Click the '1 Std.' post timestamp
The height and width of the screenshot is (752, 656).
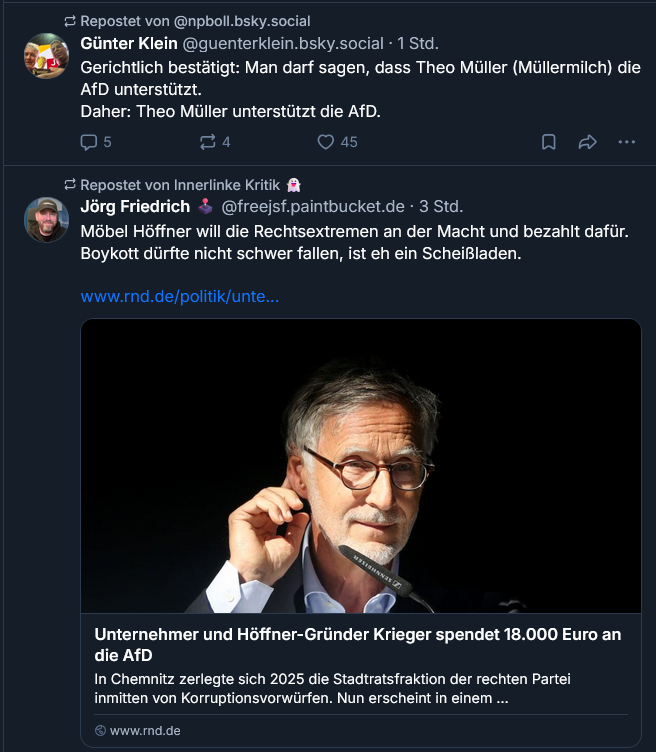point(418,43)
